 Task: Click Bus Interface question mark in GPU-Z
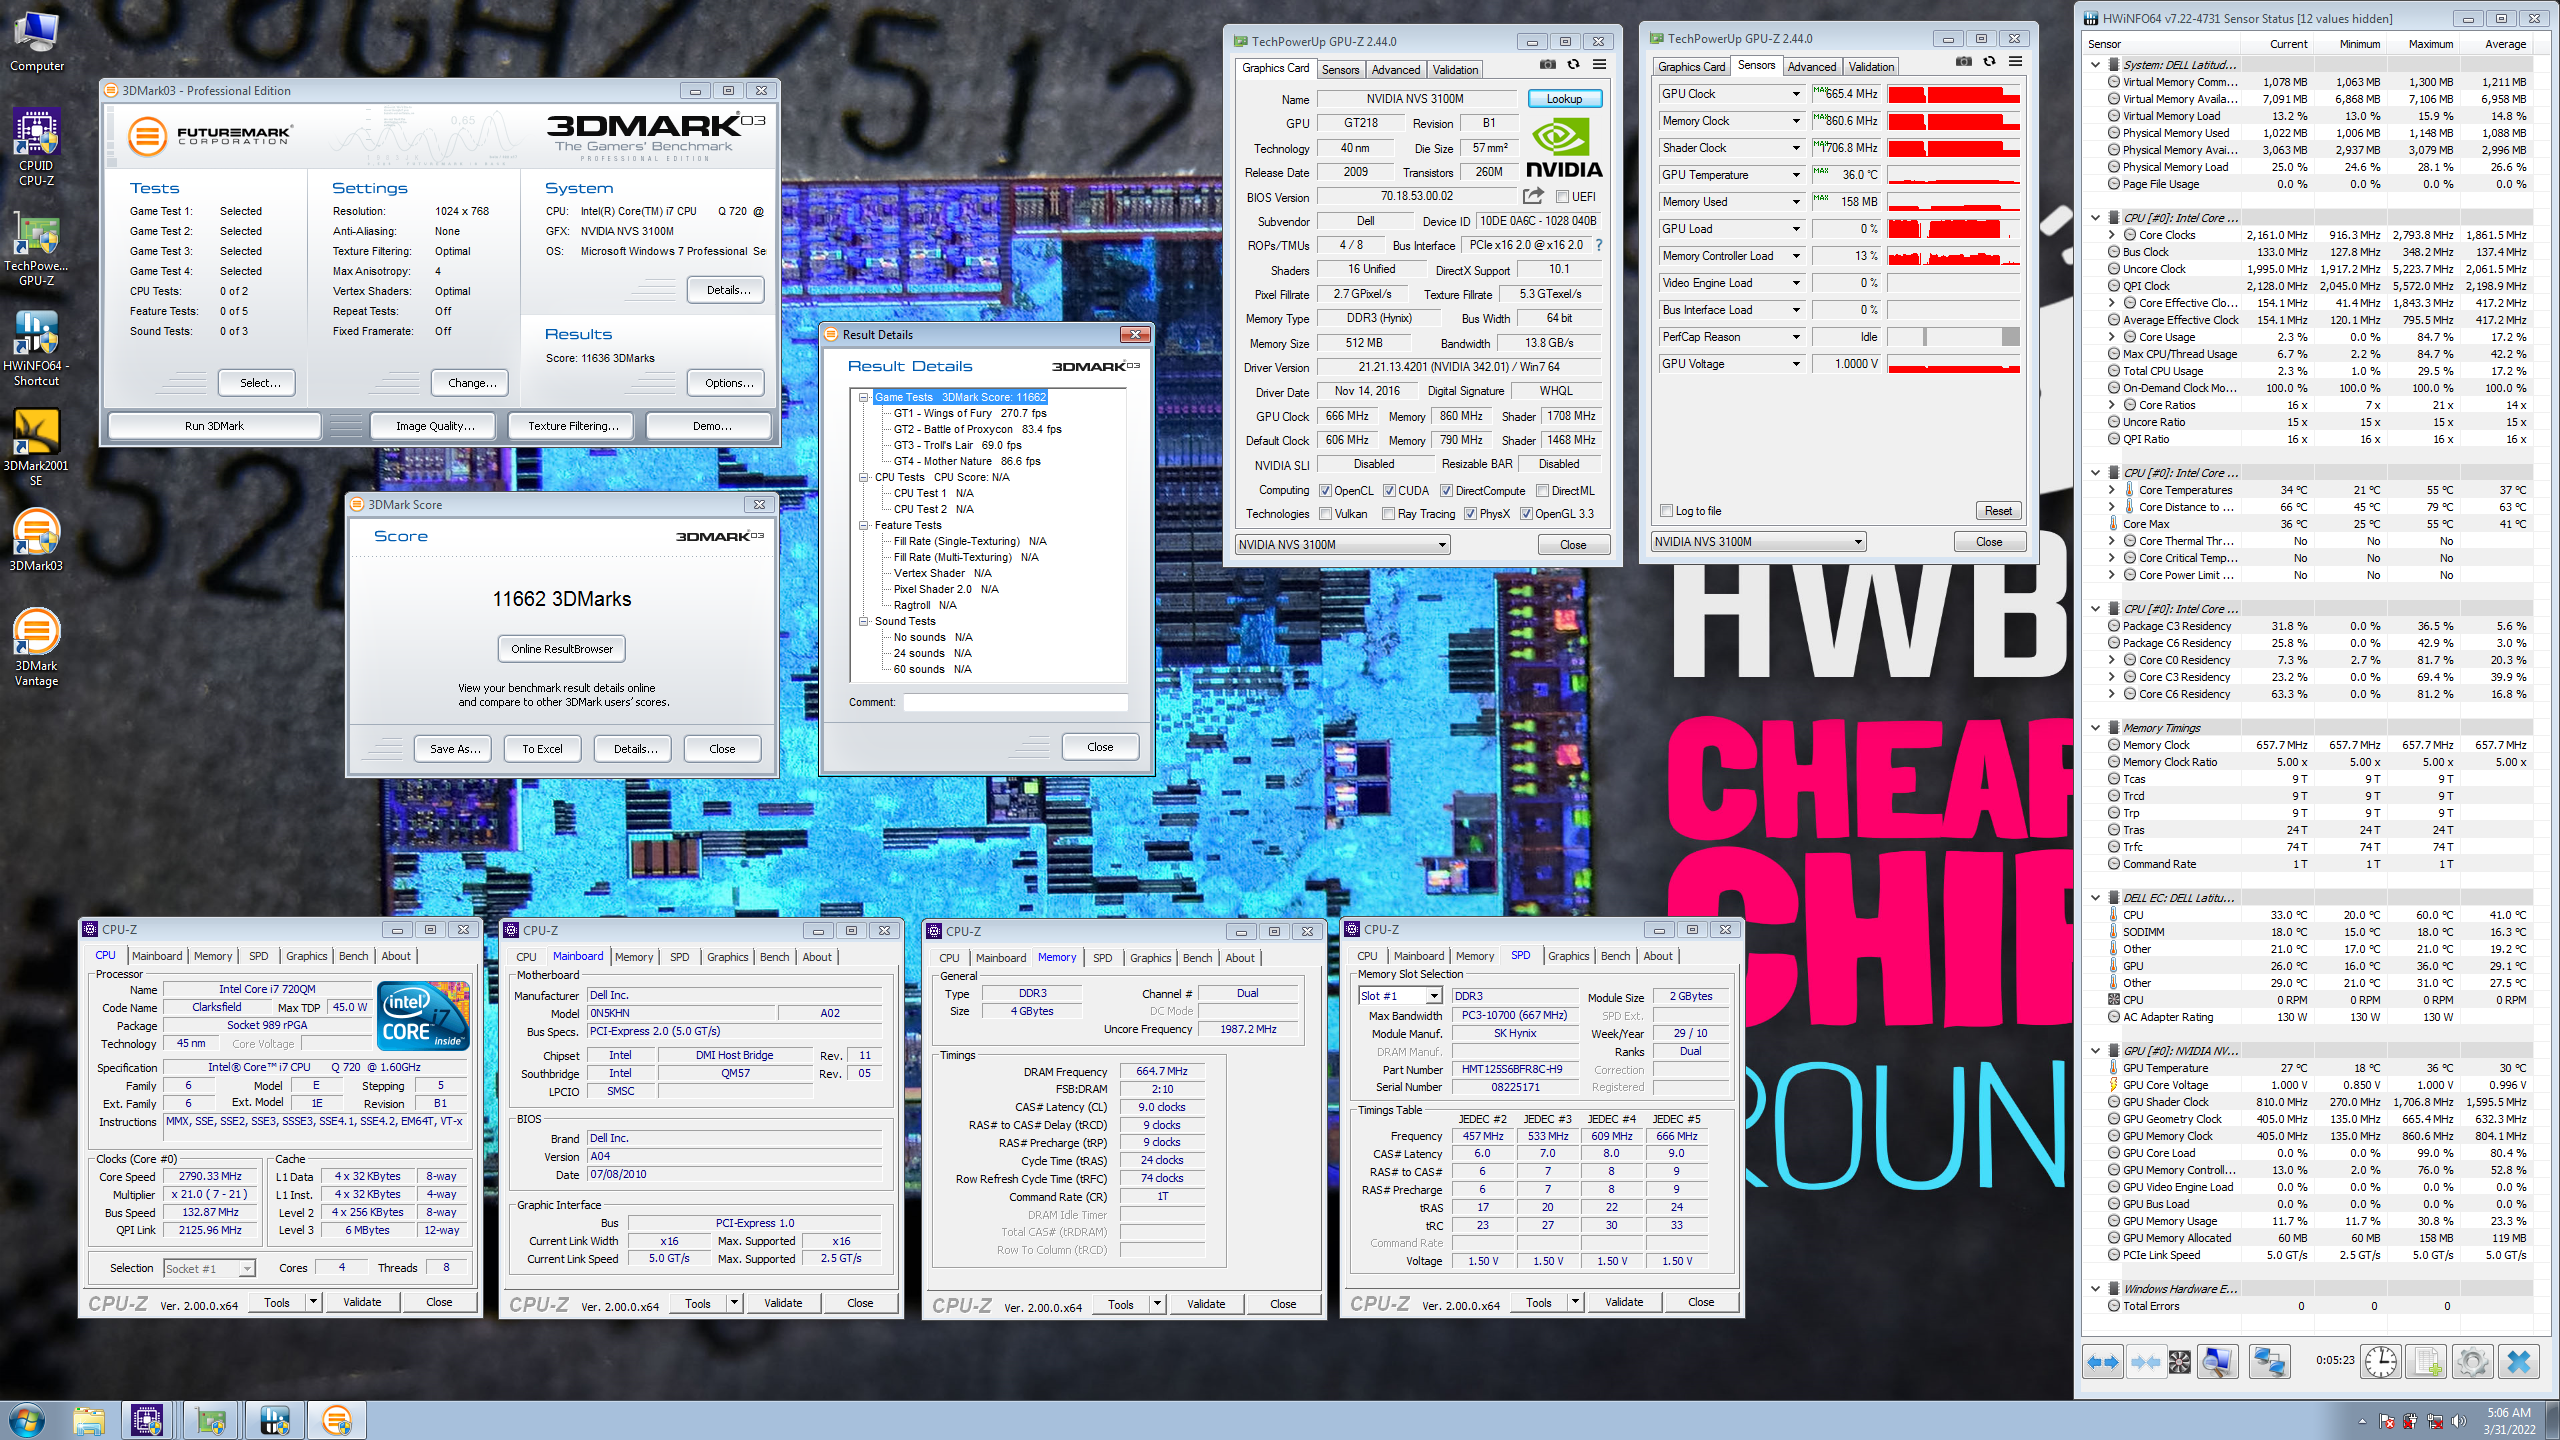[x=1598, y=245]
